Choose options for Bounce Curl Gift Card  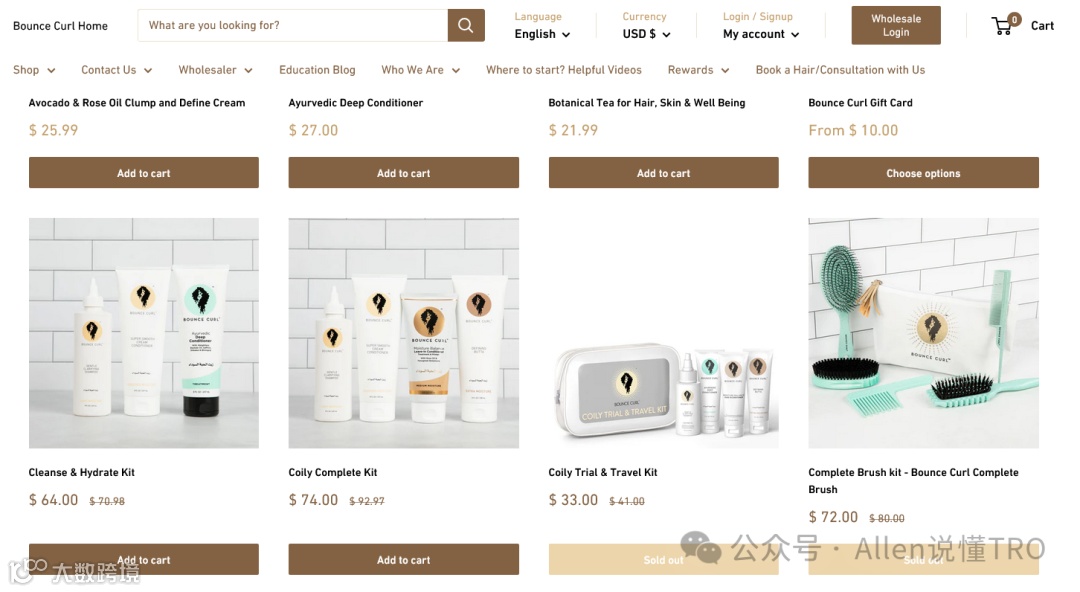click(x=923, y=173)
